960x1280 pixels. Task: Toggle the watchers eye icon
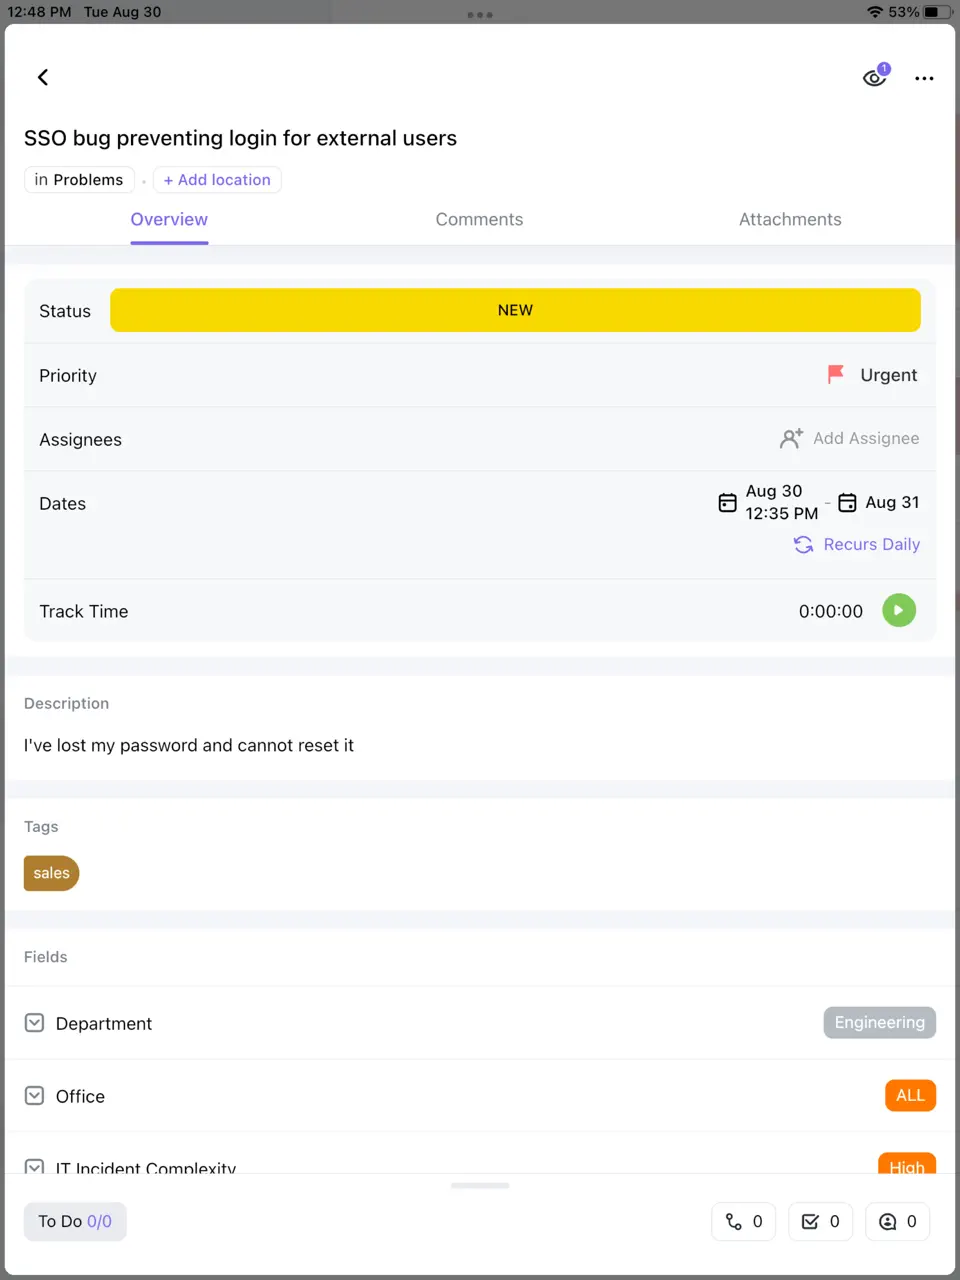[875, 77]
